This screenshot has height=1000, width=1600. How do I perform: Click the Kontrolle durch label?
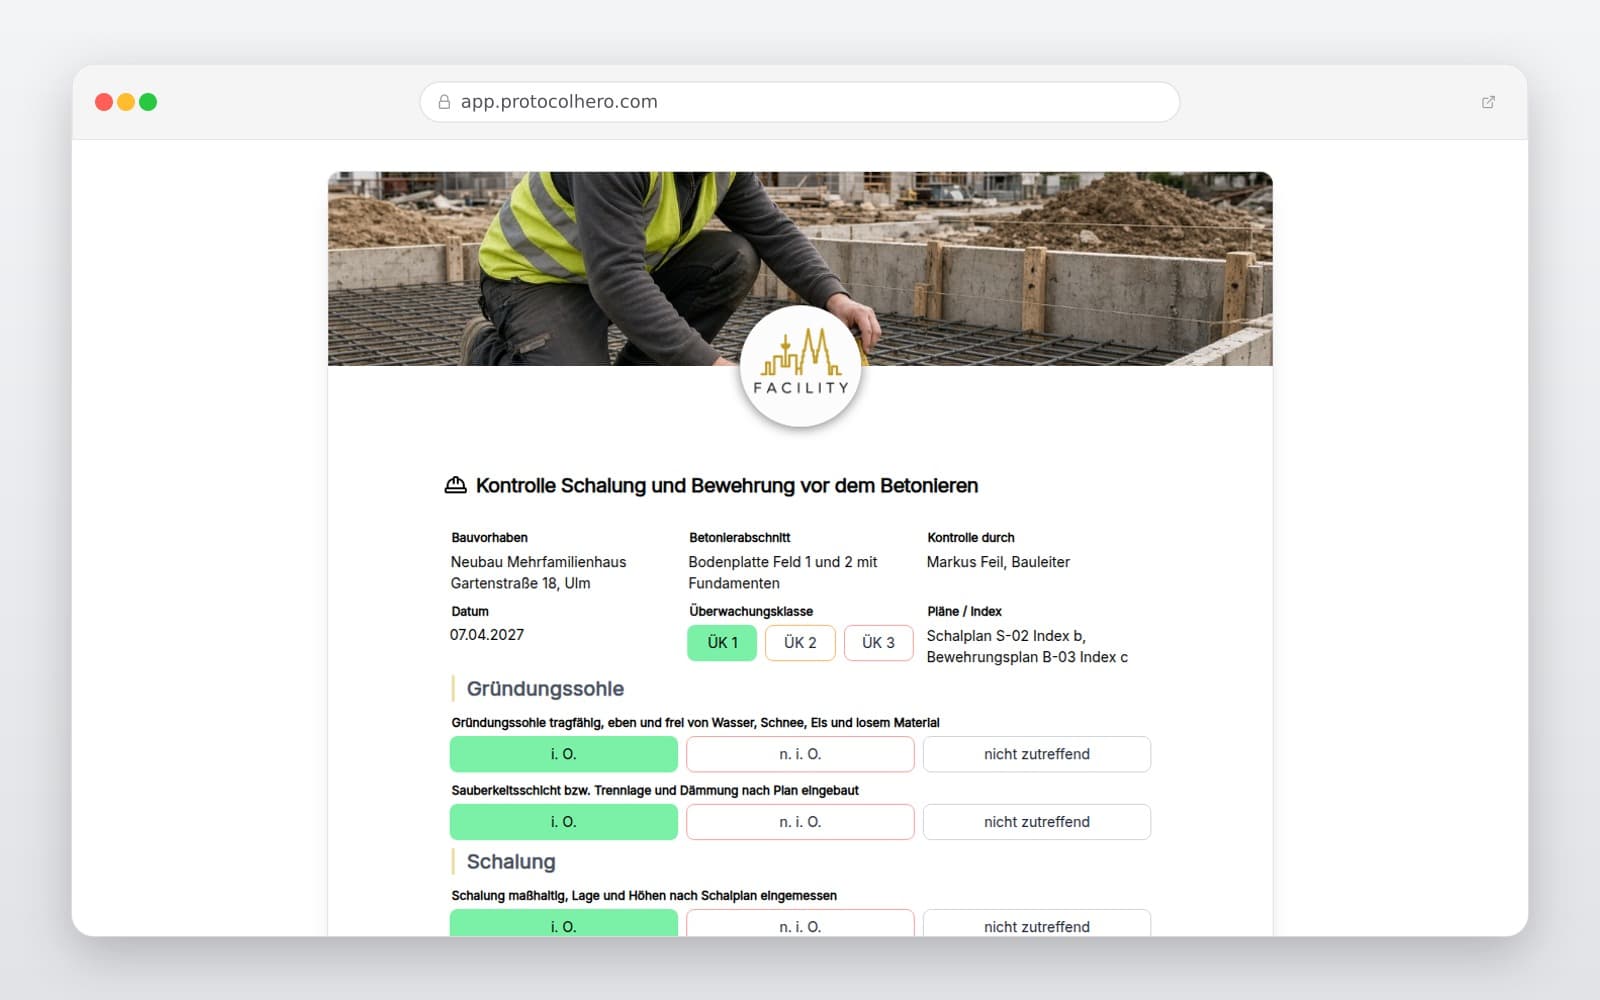tap(971, 538)
